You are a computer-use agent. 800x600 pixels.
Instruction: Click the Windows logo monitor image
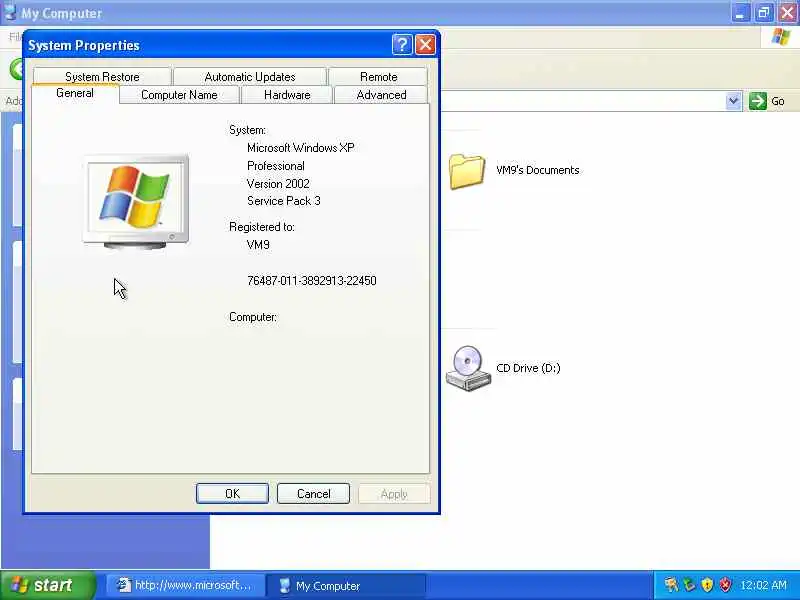[x=136, y=201]
